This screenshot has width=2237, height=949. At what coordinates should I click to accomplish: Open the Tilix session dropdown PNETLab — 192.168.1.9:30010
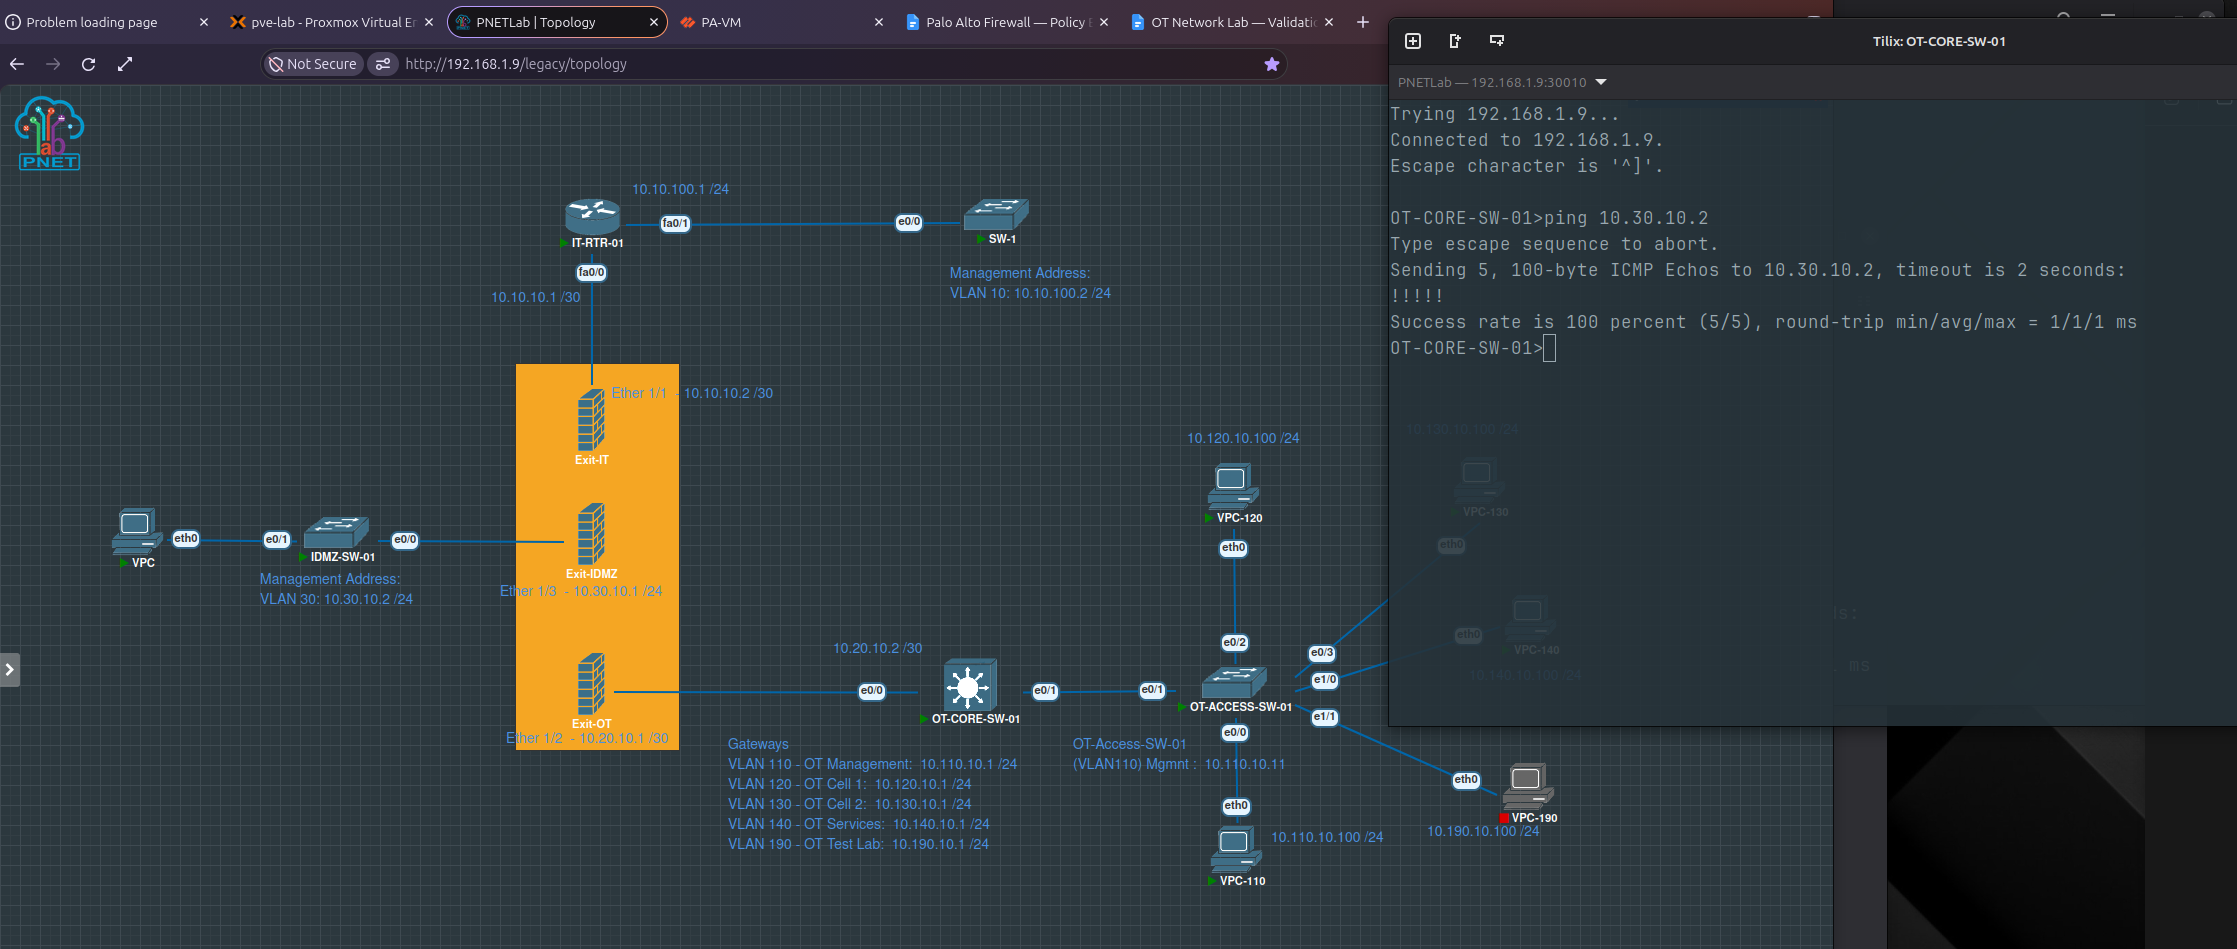coord(1501,82)
